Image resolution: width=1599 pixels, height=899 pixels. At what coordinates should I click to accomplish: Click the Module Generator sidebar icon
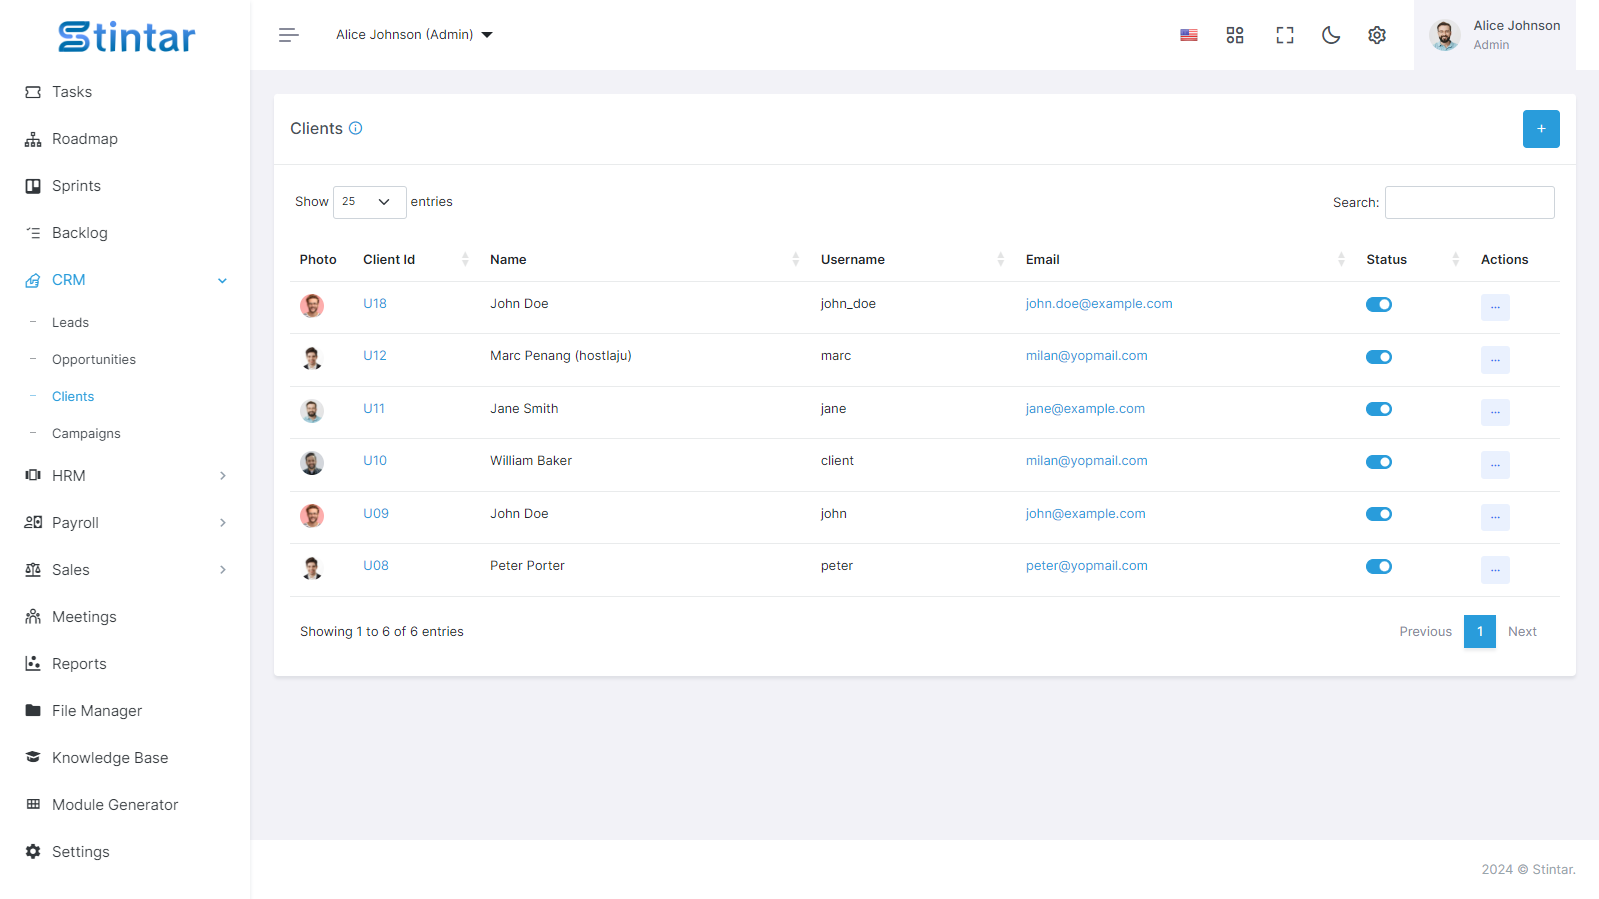click(33, 805)
